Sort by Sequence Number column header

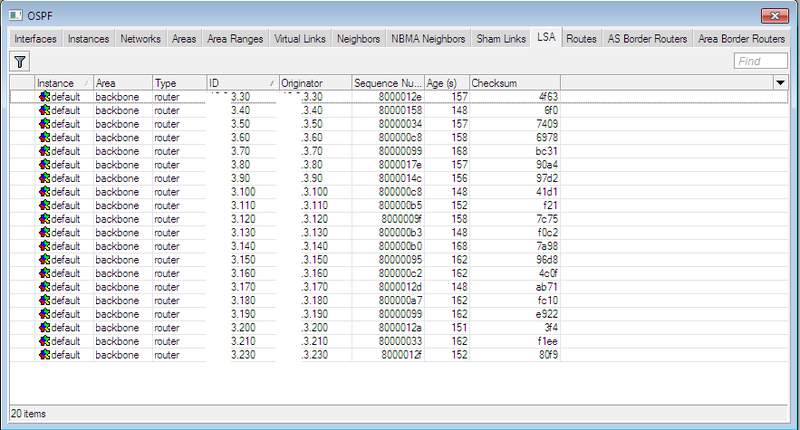pos(388,83)
